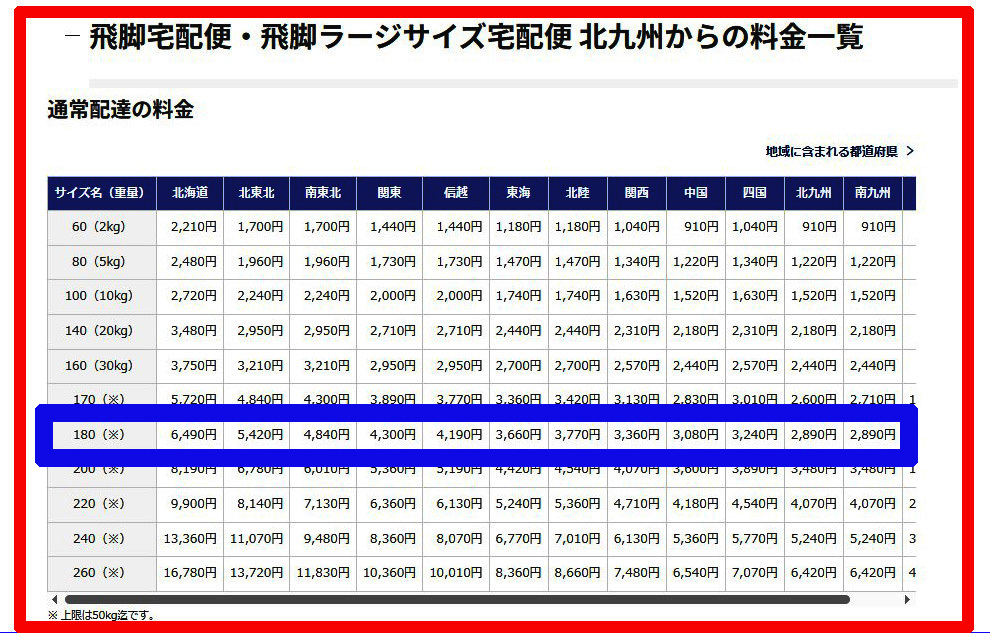The height and width of the screenshot is (633, 990).
Task: Click the サイズ名（重量） column header
Action: (x=102, y=193)
